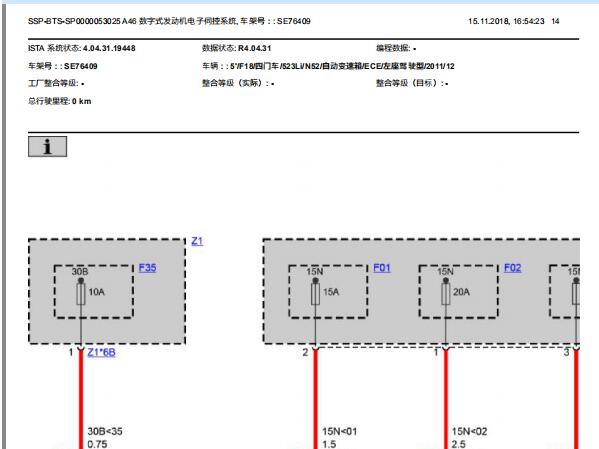Click pin number 2 below F01
Image resolution: width=599 pixels, height=449 pixels.
[305, 352]
